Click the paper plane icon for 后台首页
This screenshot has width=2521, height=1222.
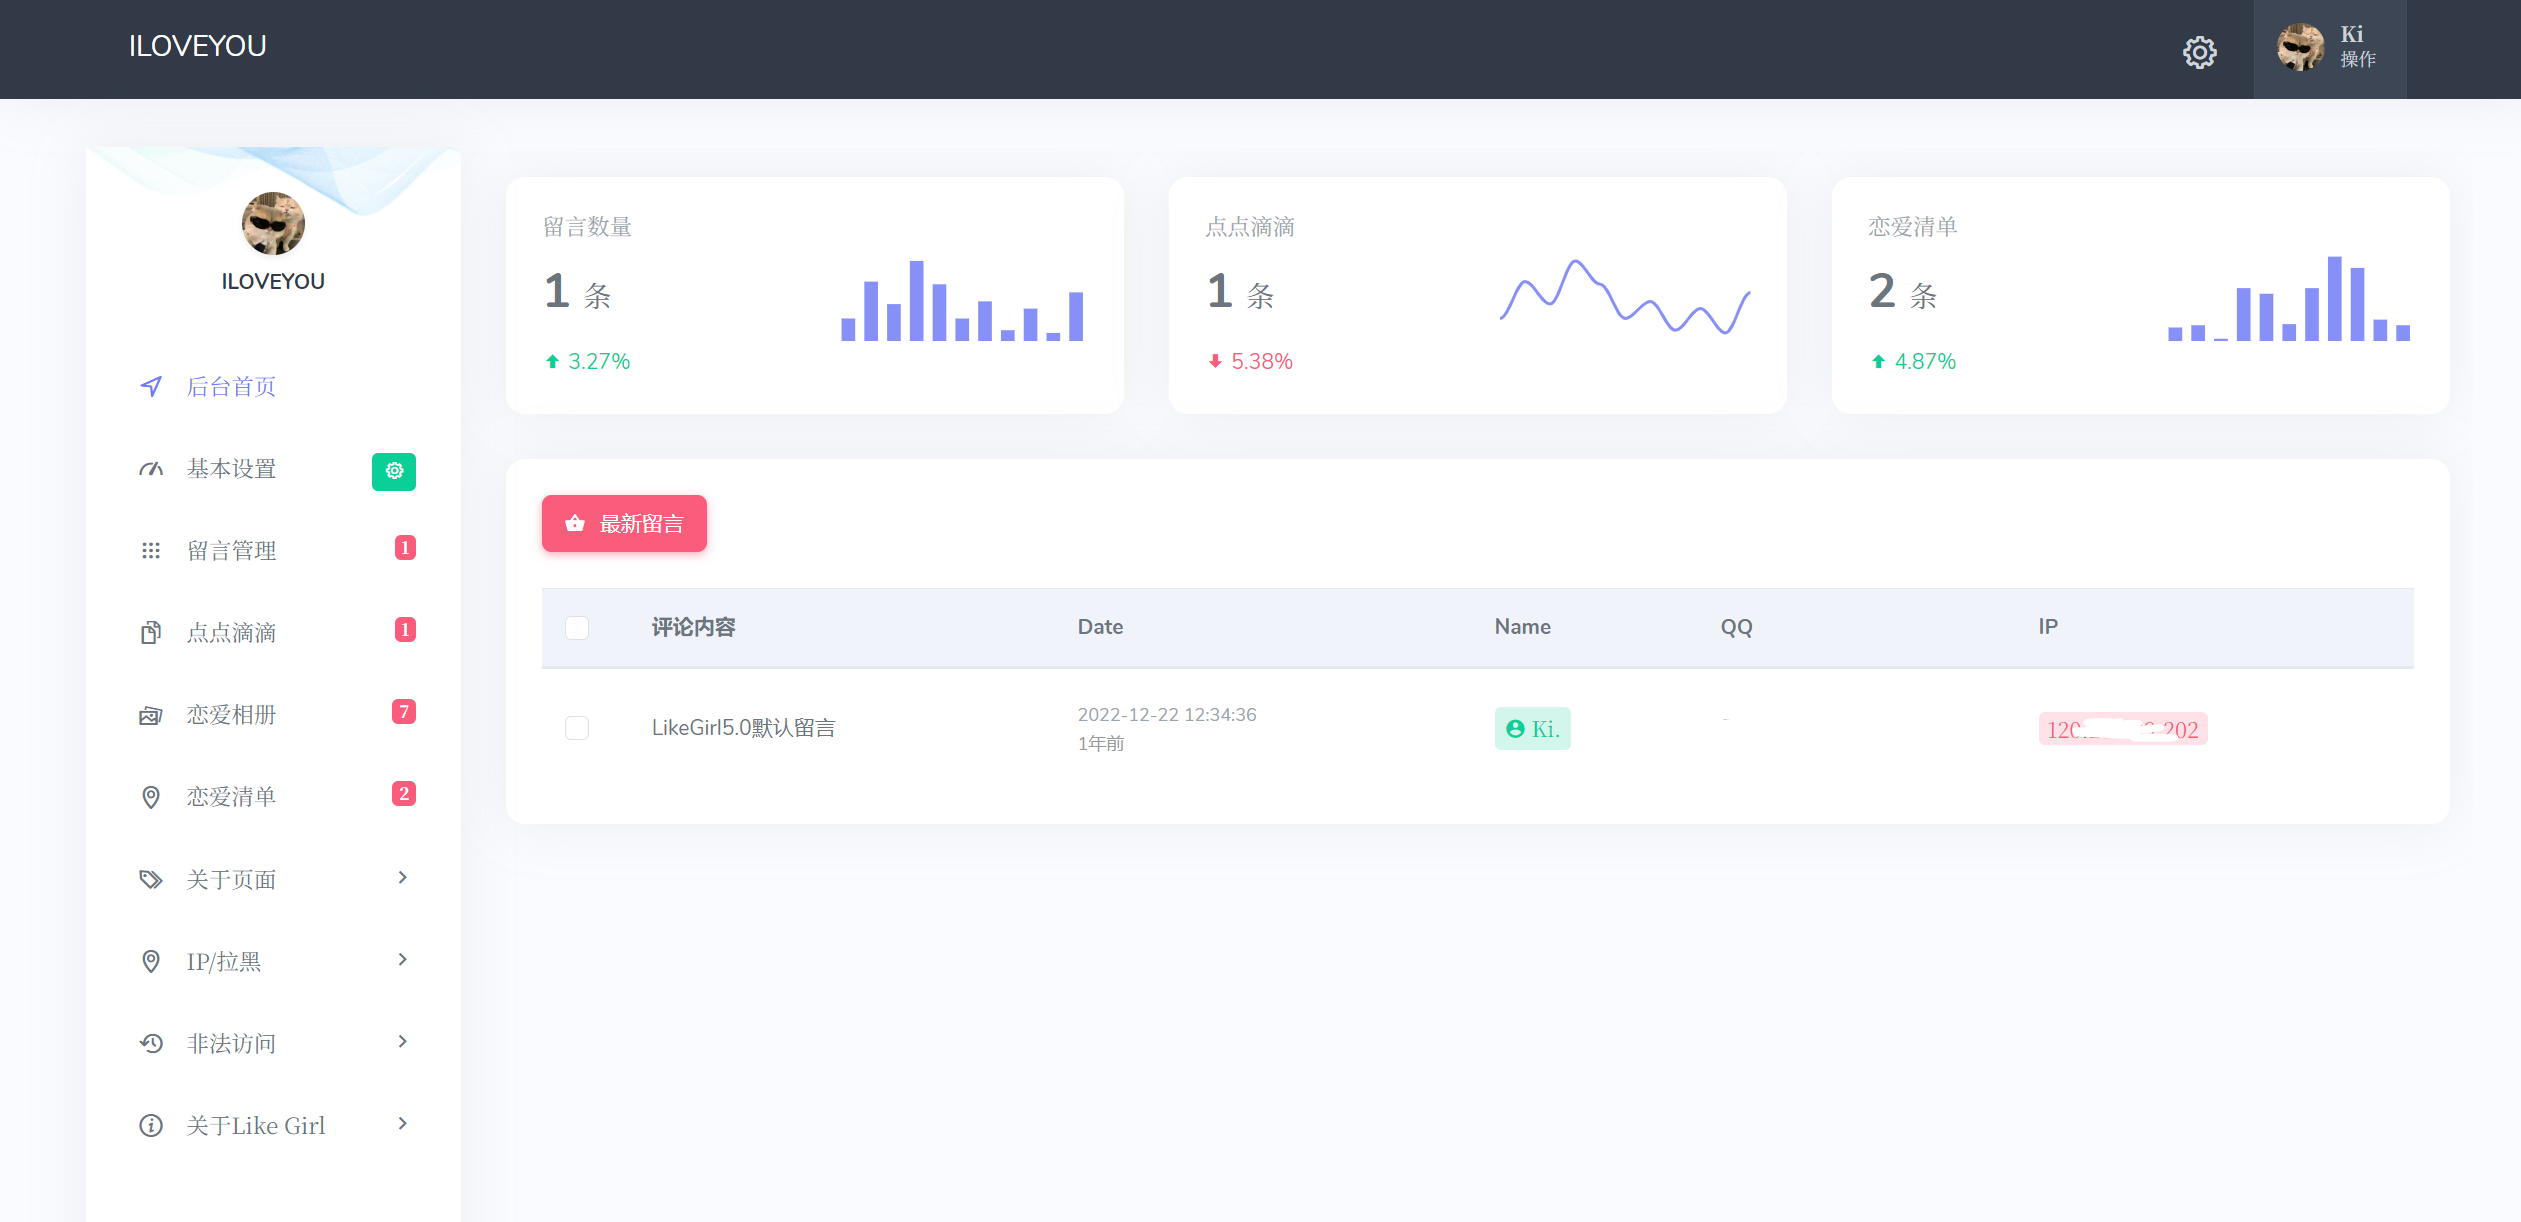pos(151,387)
